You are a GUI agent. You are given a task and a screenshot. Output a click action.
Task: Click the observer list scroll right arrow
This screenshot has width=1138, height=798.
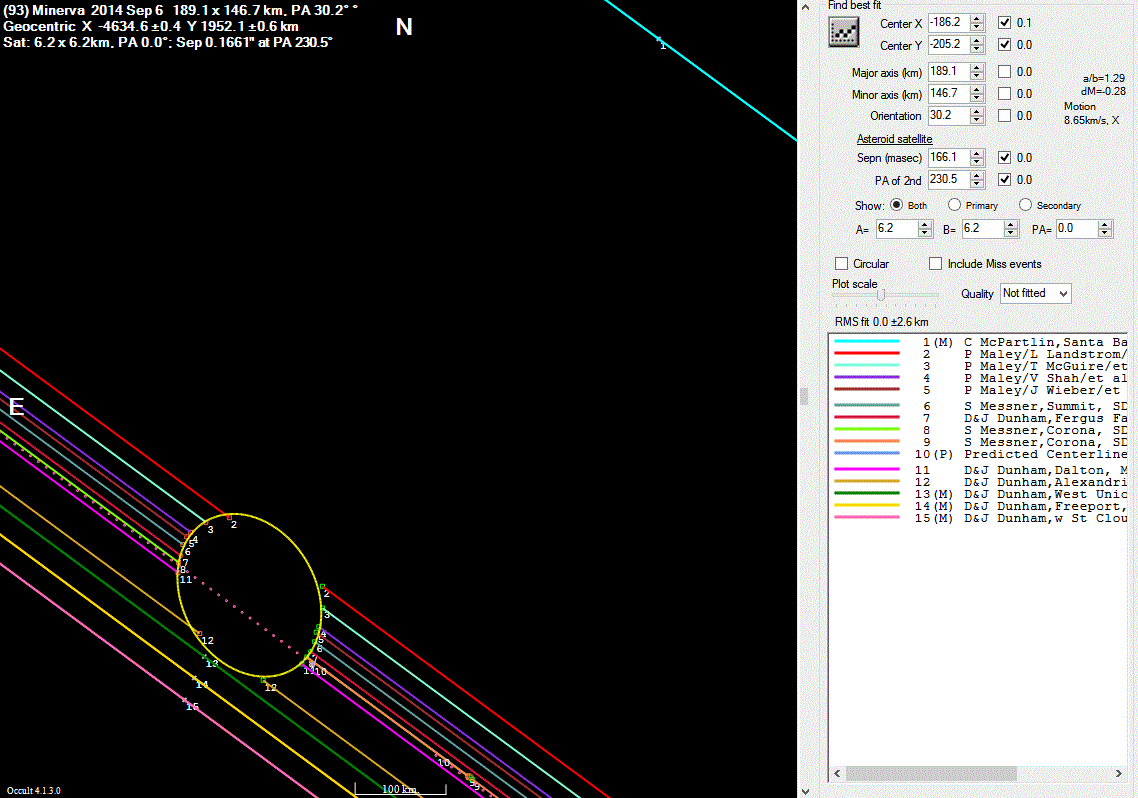[1118, 773]
